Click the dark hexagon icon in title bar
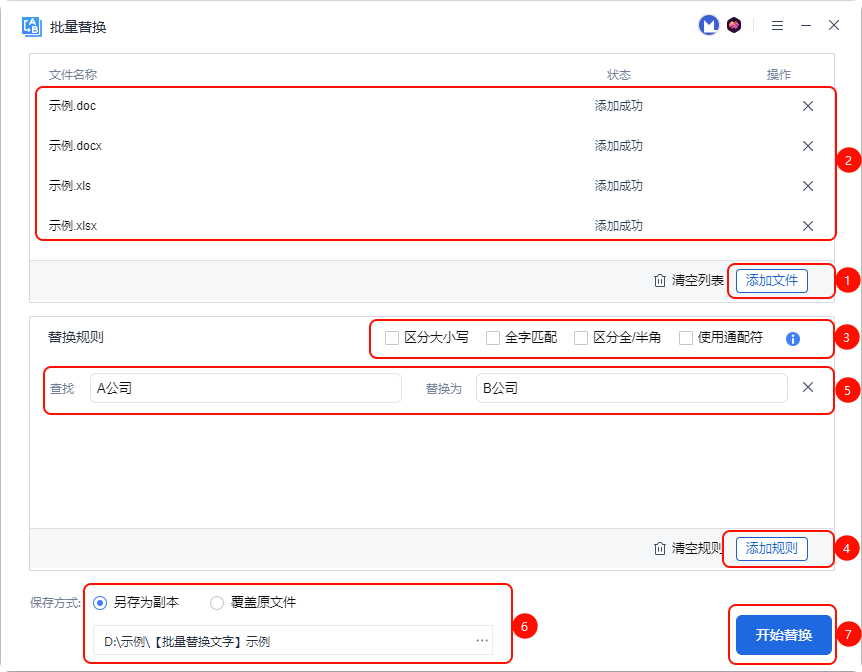Viewport: 862px width, 672px height. pyautogui.click(x=734, y=26)
